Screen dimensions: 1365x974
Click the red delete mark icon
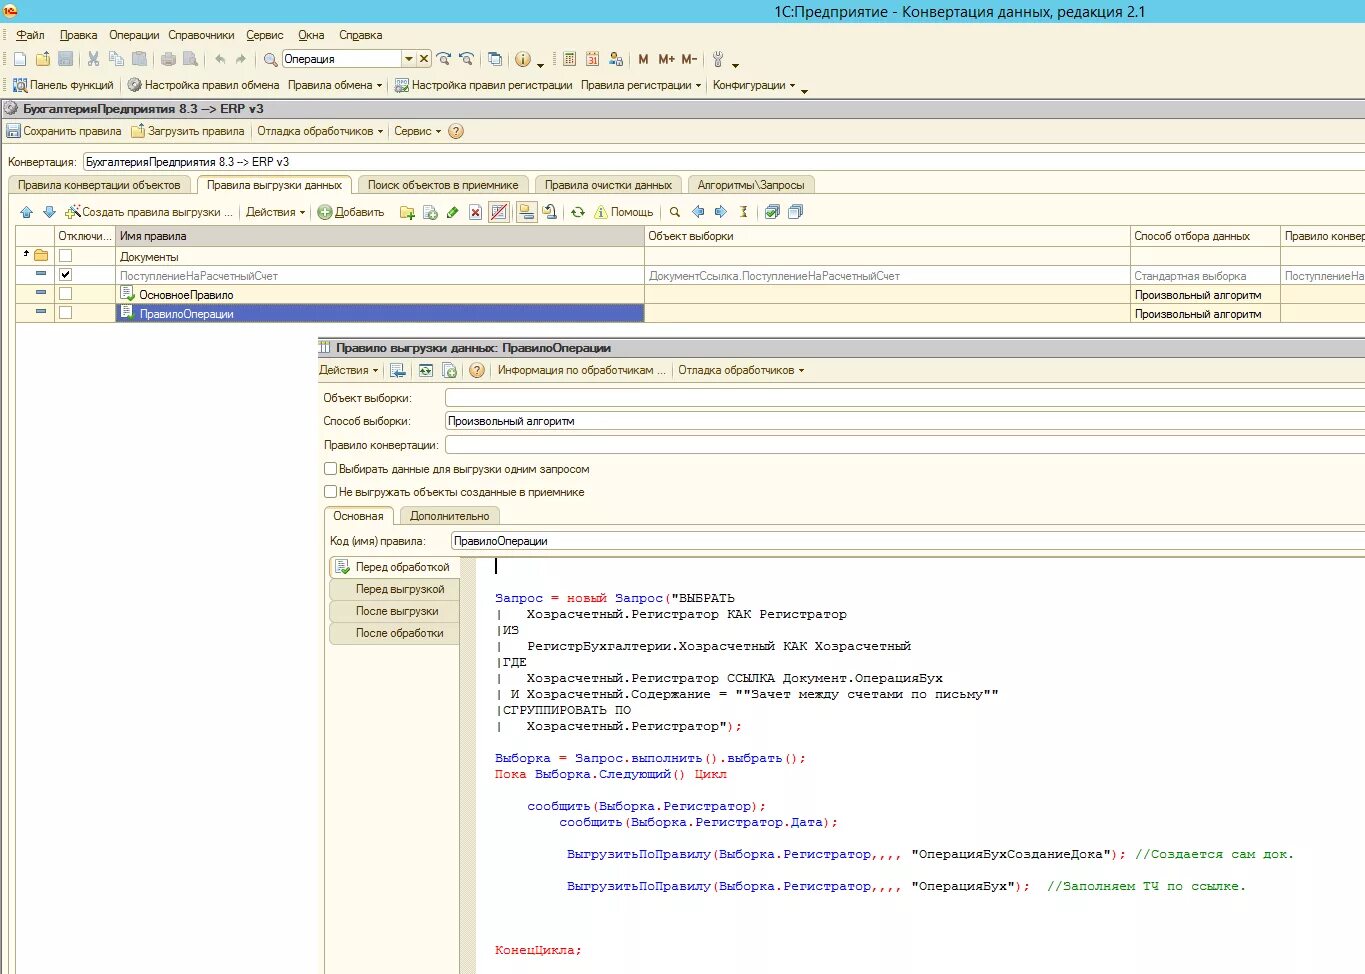tap(475, 212)
